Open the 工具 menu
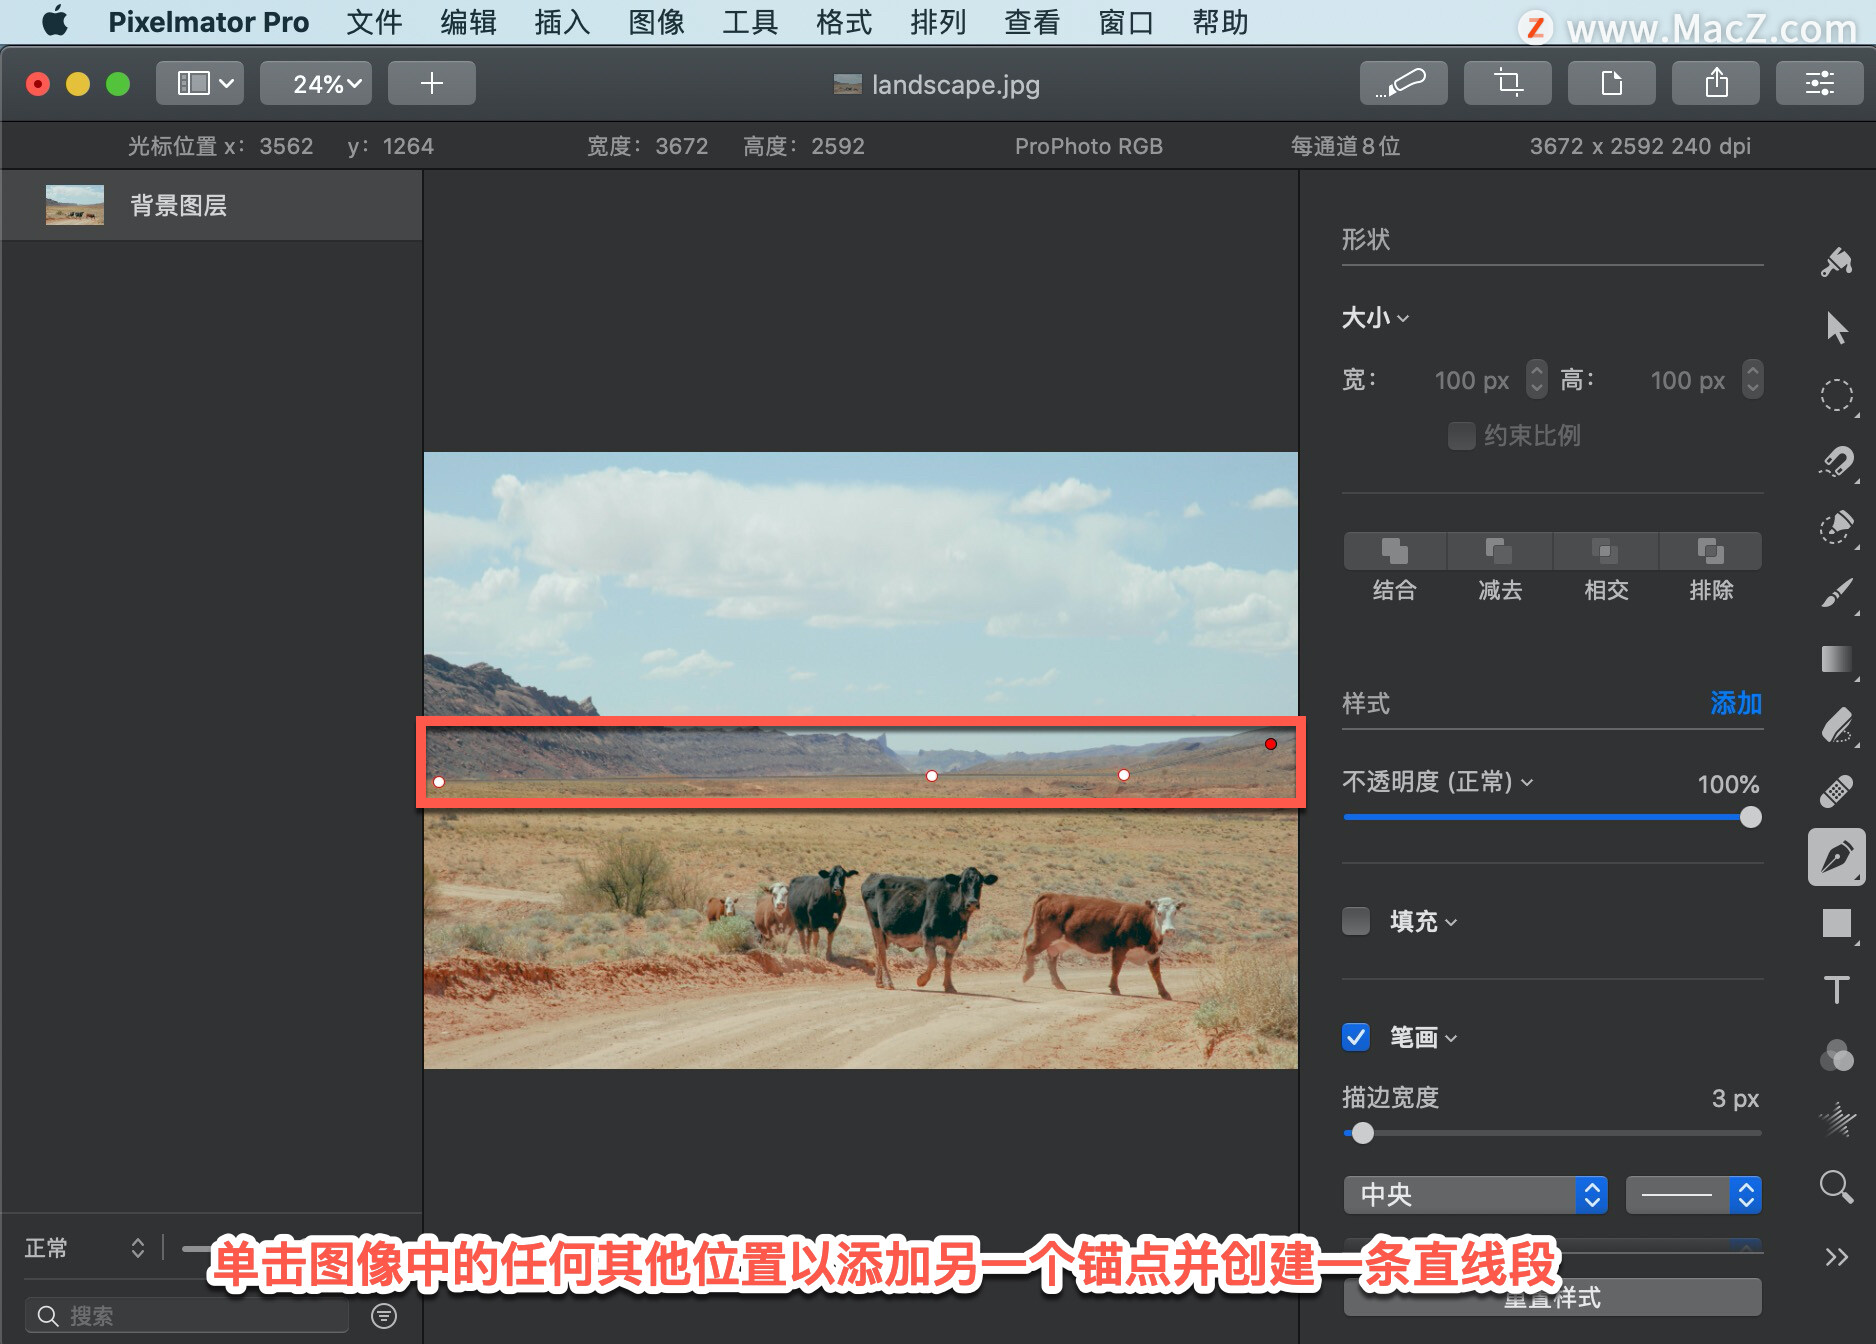This screenshot has width=1876, height=1344. pos(750,22)
